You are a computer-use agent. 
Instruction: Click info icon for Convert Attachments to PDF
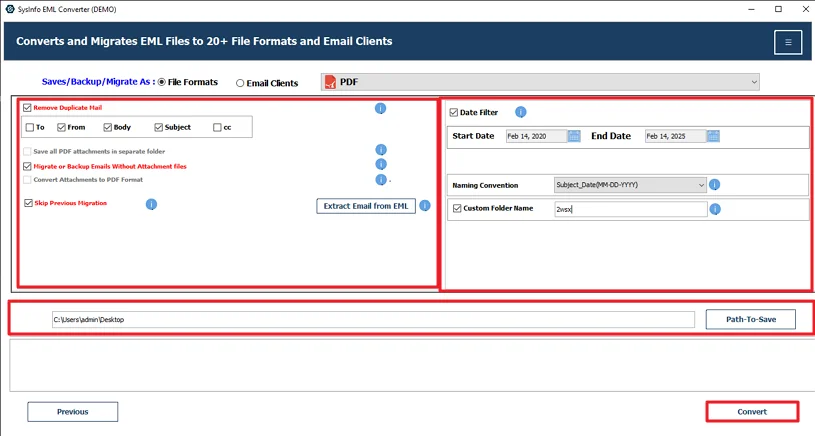[x=381, y=180]
